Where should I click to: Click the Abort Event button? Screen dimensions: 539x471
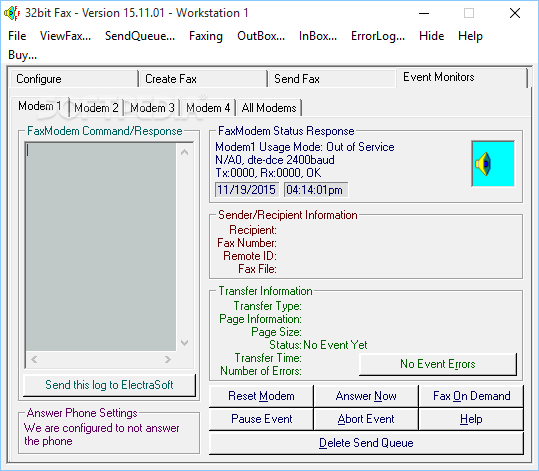pyautogui.click(x=366, y=419)
